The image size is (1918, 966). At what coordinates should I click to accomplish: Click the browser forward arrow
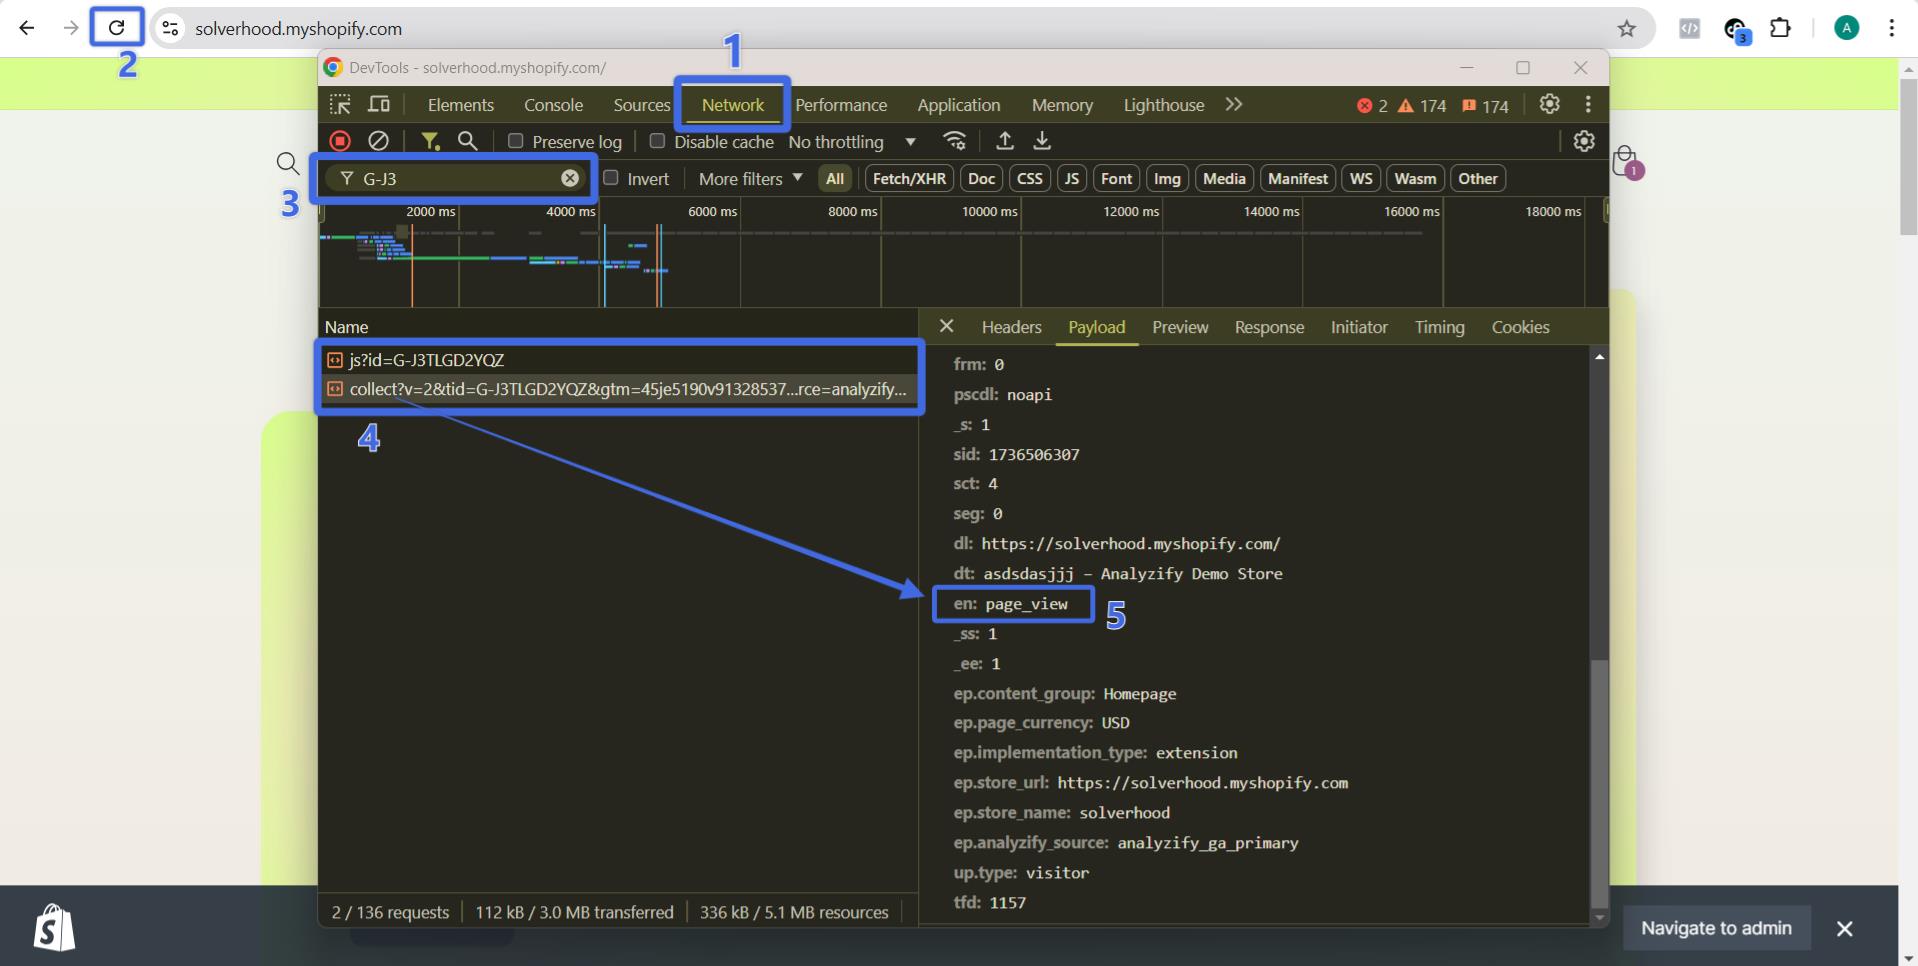71,28
